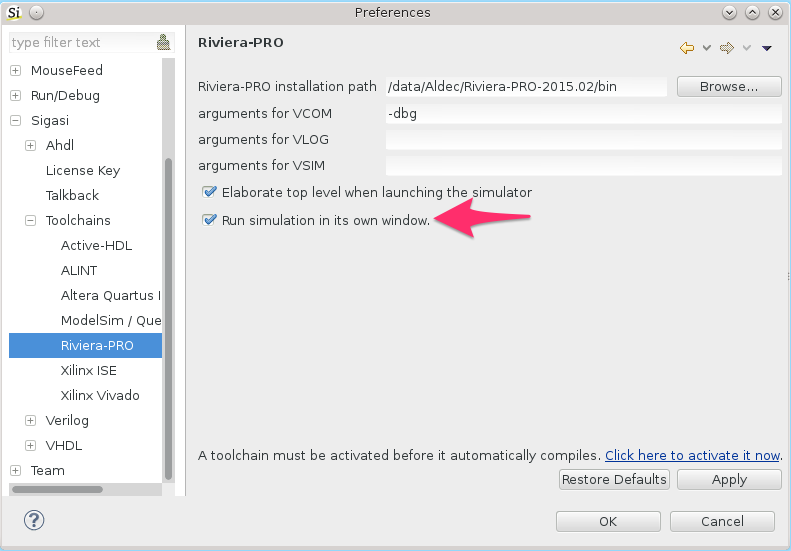Image resolution: width=791 pixels, height=551 pixels.
Task: Select License Key preference page
Action: pyautogui.click(x=83, y=171)
